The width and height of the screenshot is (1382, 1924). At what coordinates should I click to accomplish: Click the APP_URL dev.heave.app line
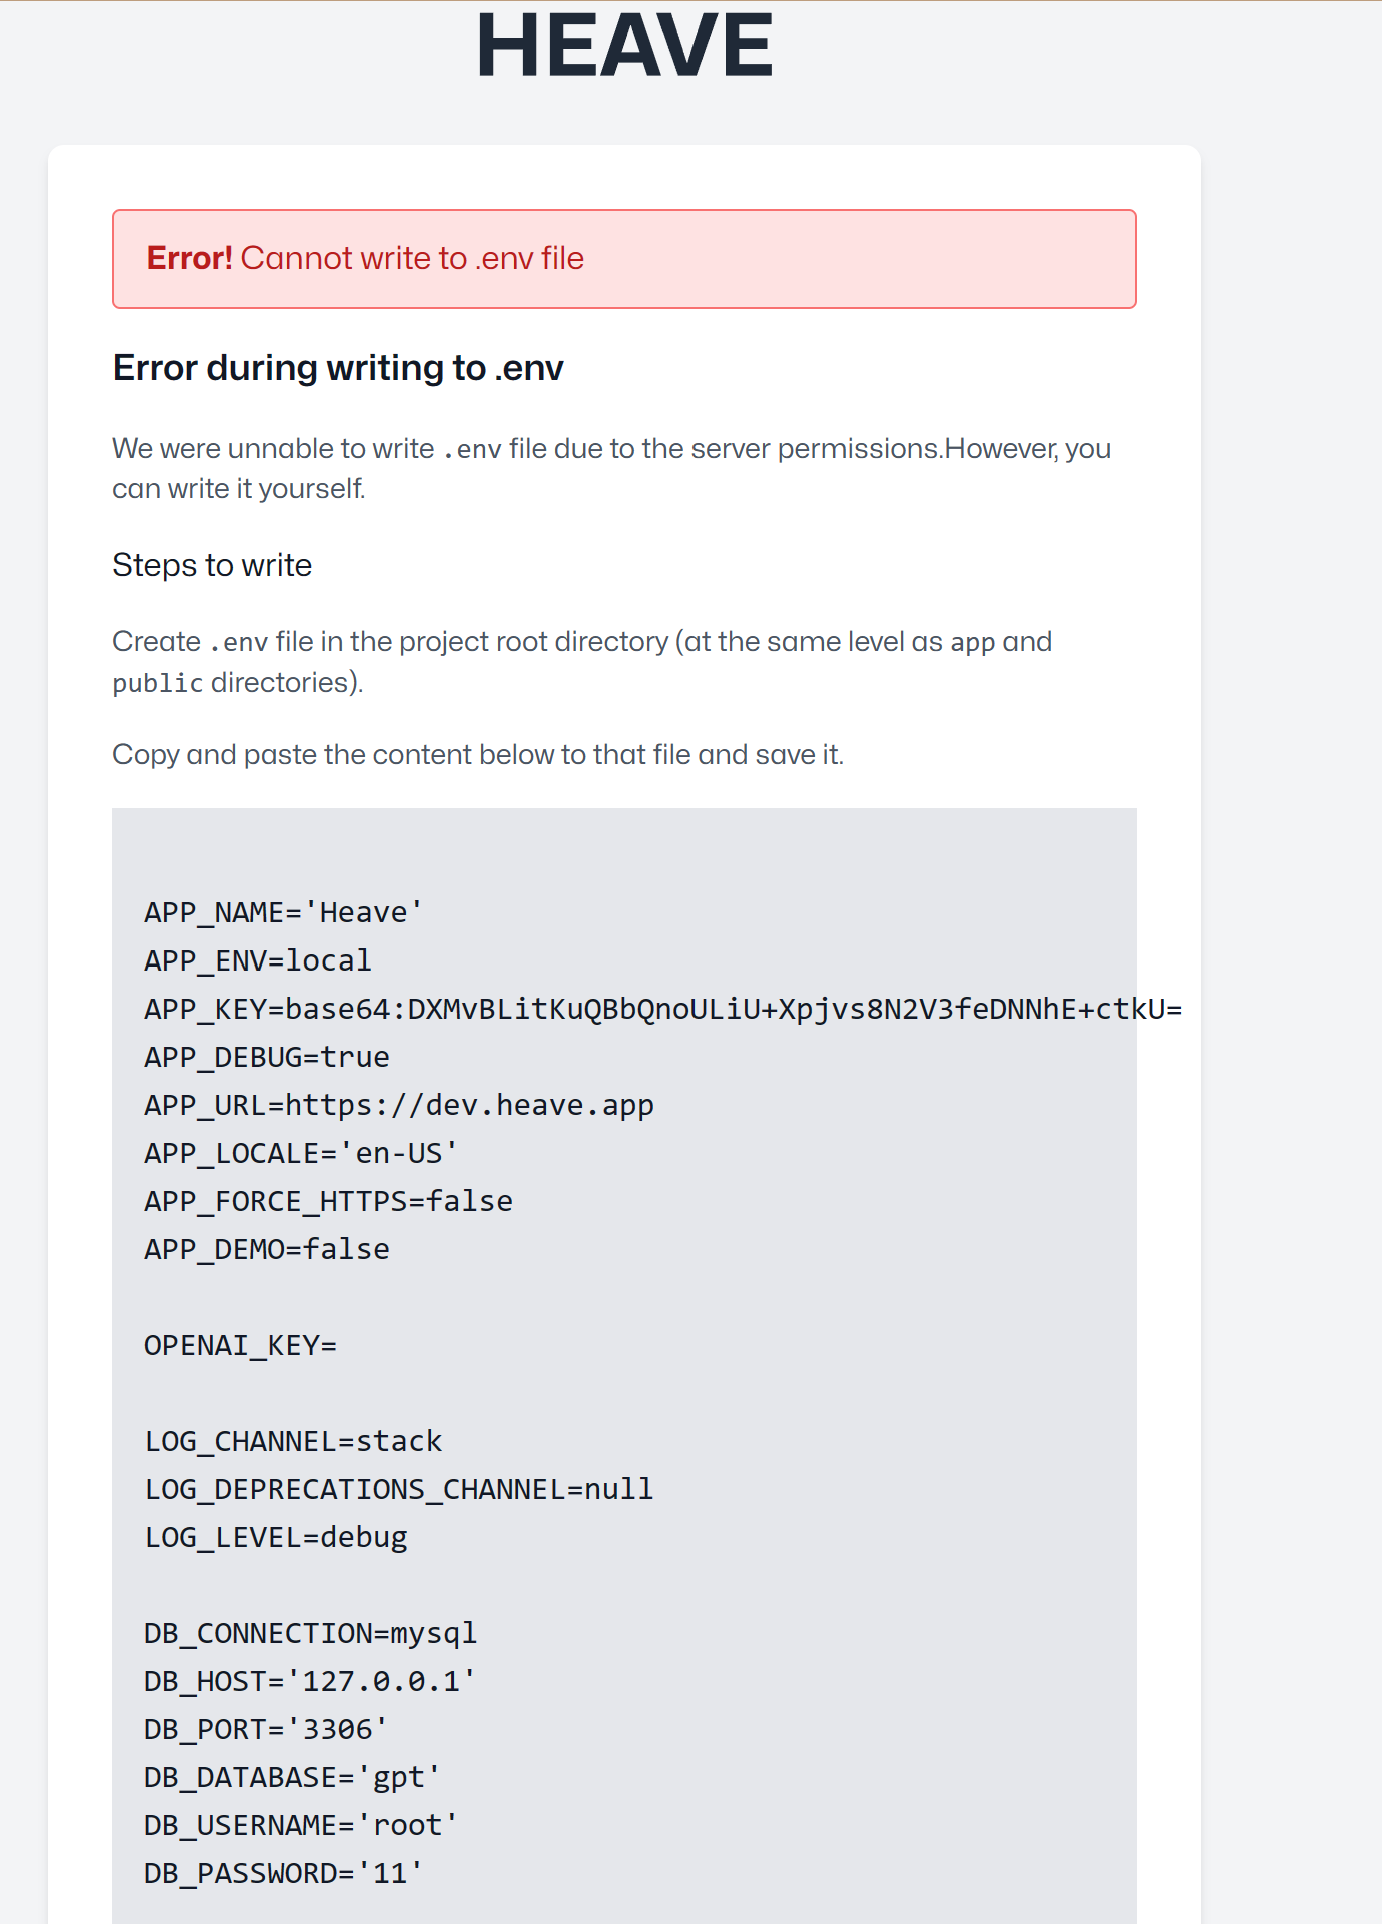coord(399,1105)
